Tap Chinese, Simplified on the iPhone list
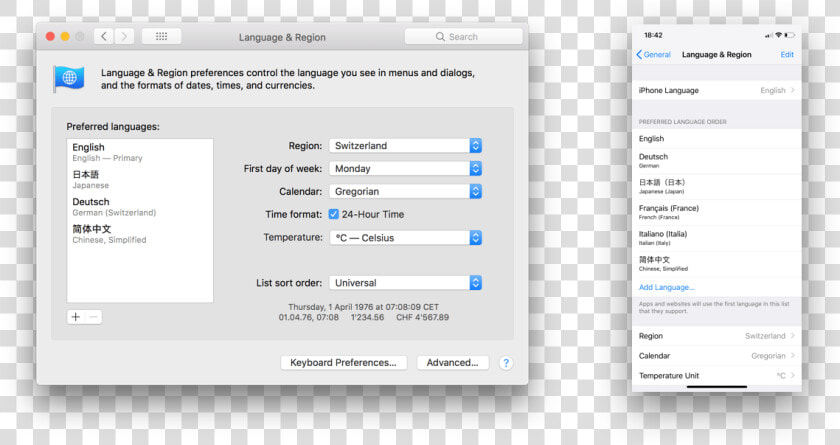This screenshot has width=840, height=445. click(717, 263)
